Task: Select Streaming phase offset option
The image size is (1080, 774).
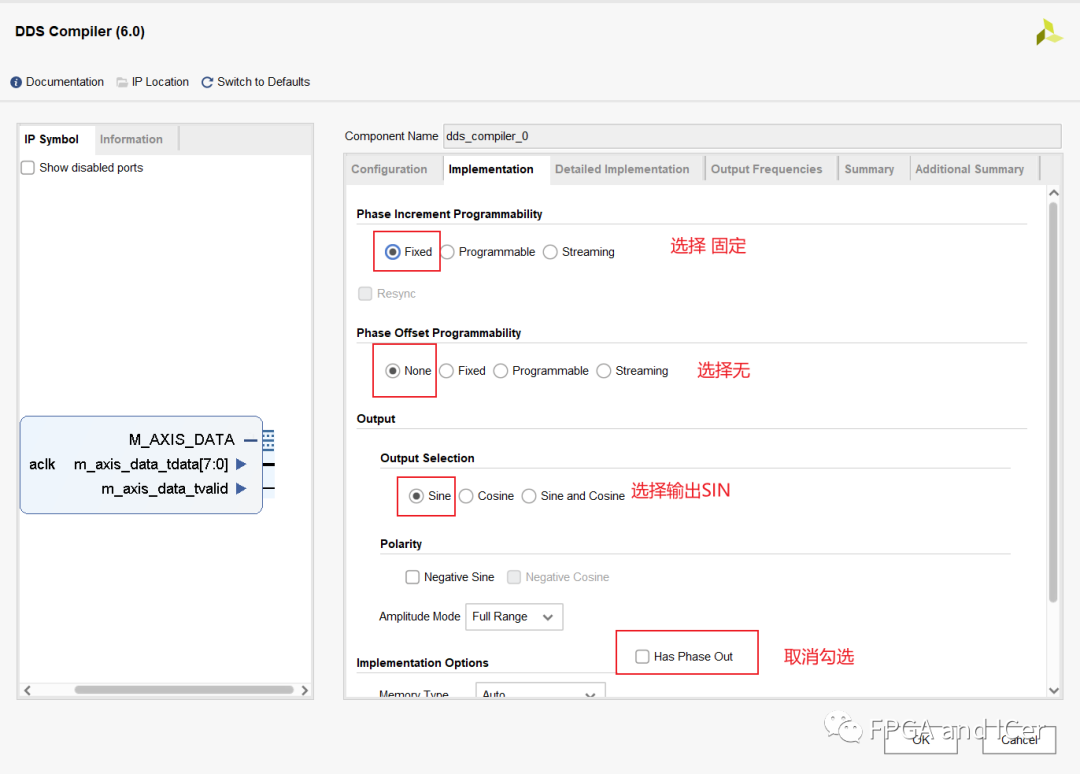Action: [604, 371]
